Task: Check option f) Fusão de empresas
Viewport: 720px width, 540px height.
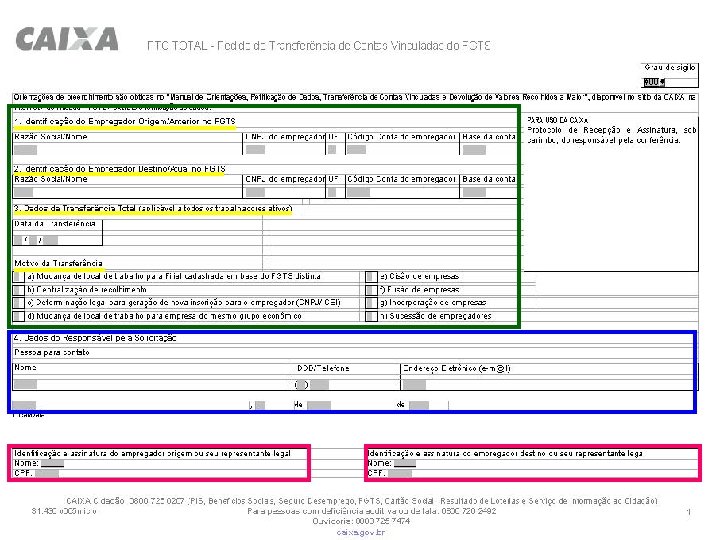Action: (371, 290)
